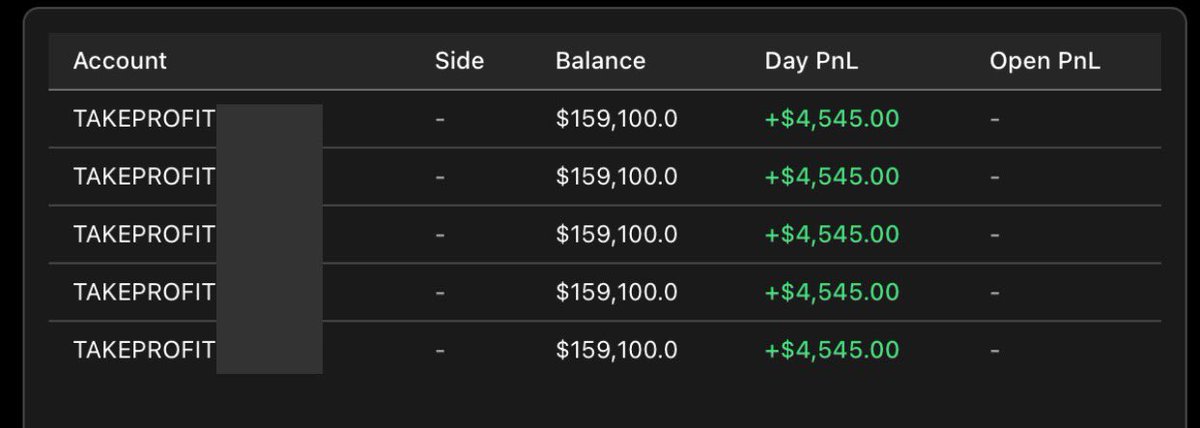Screen dimensions: 1200x428
Task: Click last row's $159,100.0 balance
Action: [616, 351]
